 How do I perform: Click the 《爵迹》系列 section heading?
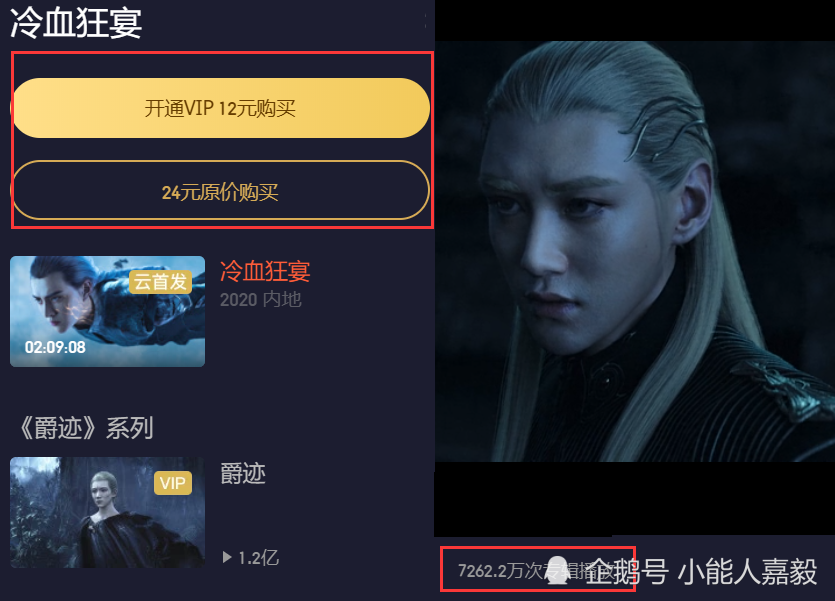[x=86, y=428]
